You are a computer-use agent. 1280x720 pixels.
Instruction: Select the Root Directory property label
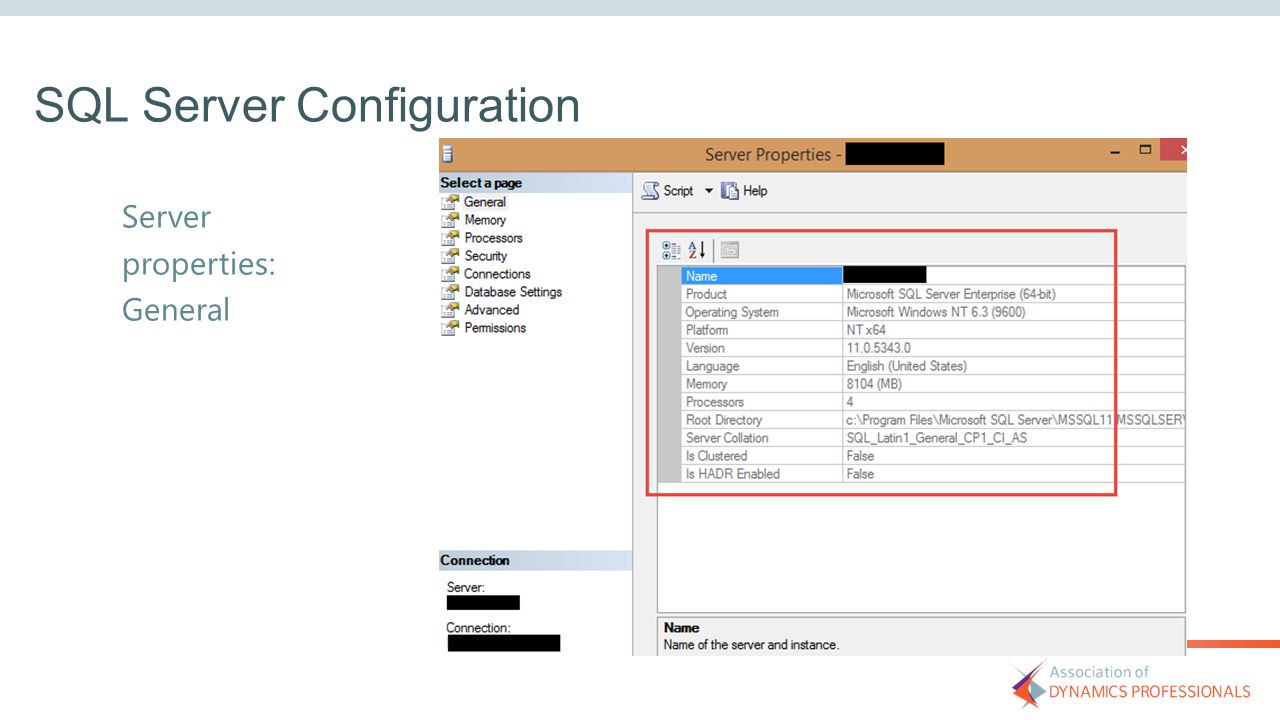(x=724, y=420)
